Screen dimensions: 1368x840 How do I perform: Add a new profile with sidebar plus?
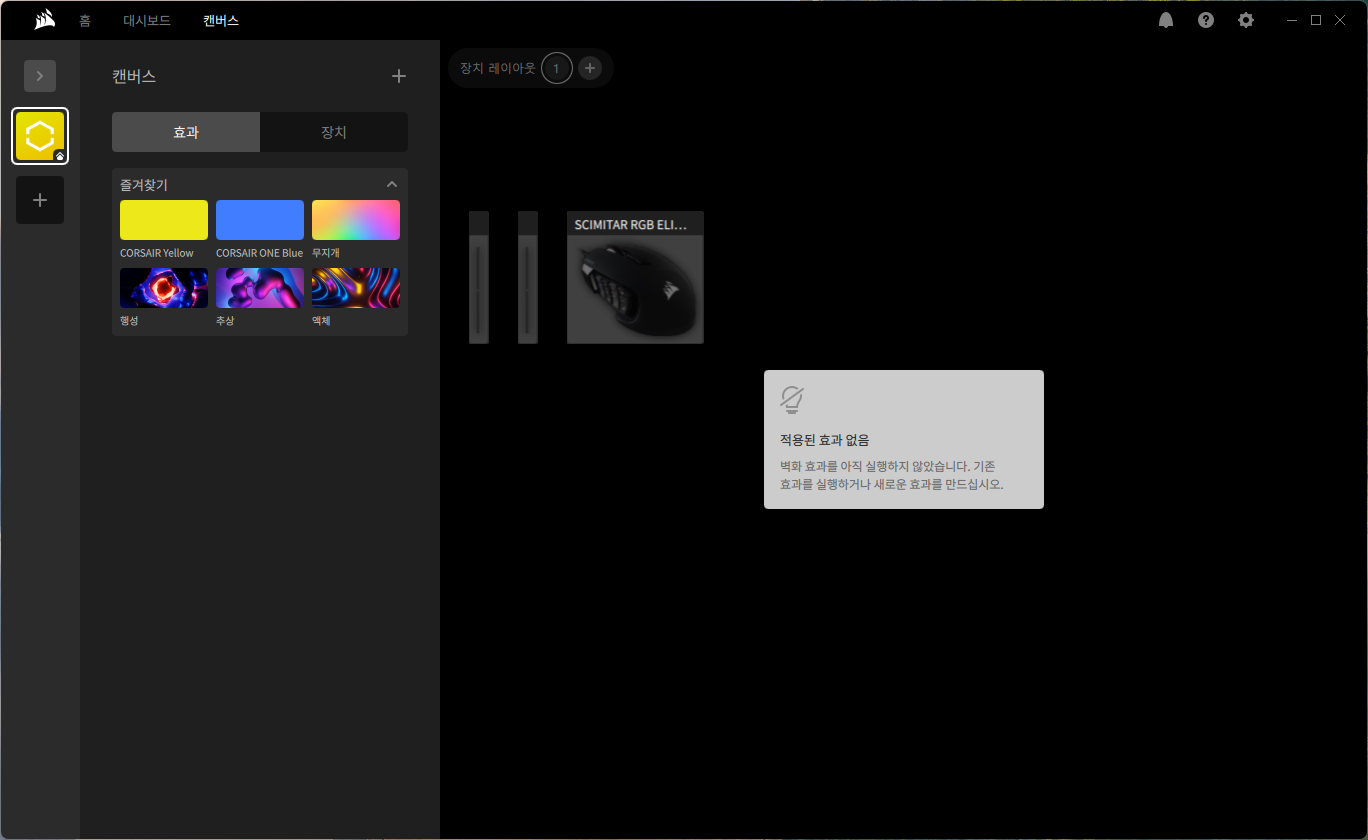point(40,200)
